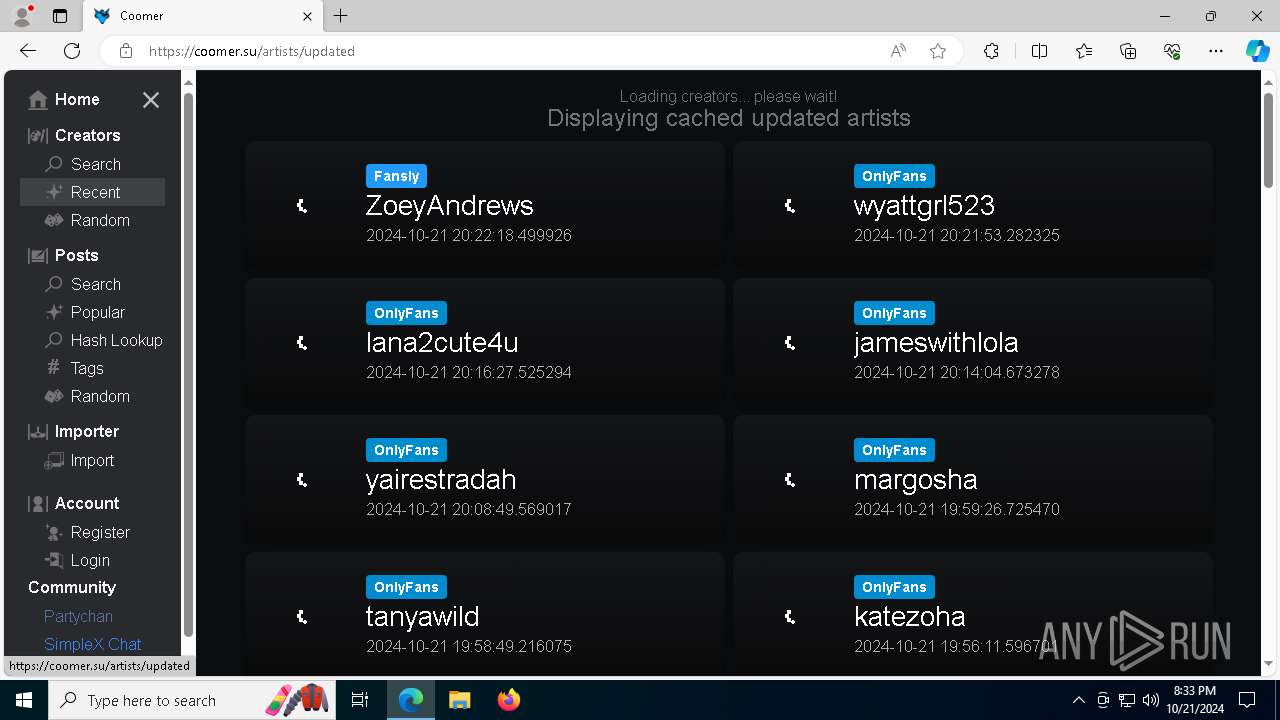Screen dimensions: 1280x720
Task: Click the Posts section icon
Action: [38, 256]
